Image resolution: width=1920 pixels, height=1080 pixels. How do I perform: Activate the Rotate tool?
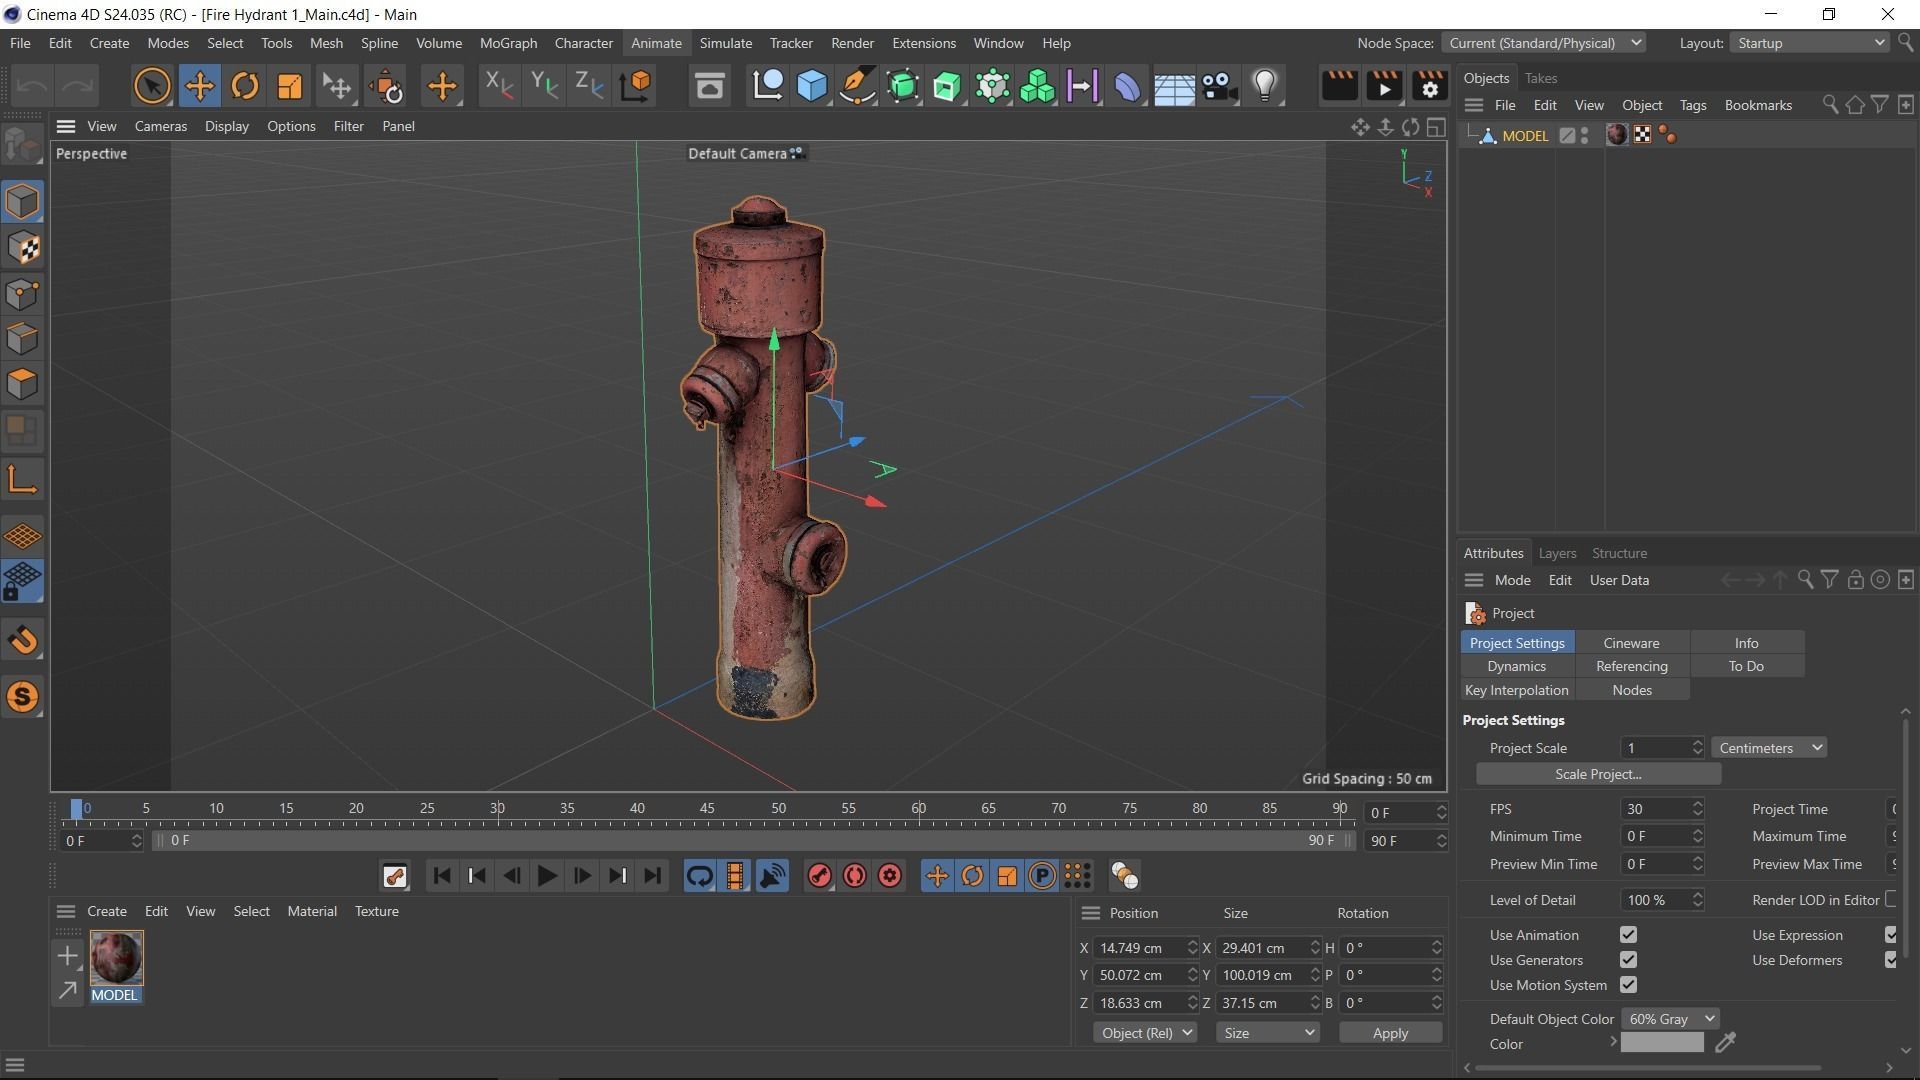(244, 86)
